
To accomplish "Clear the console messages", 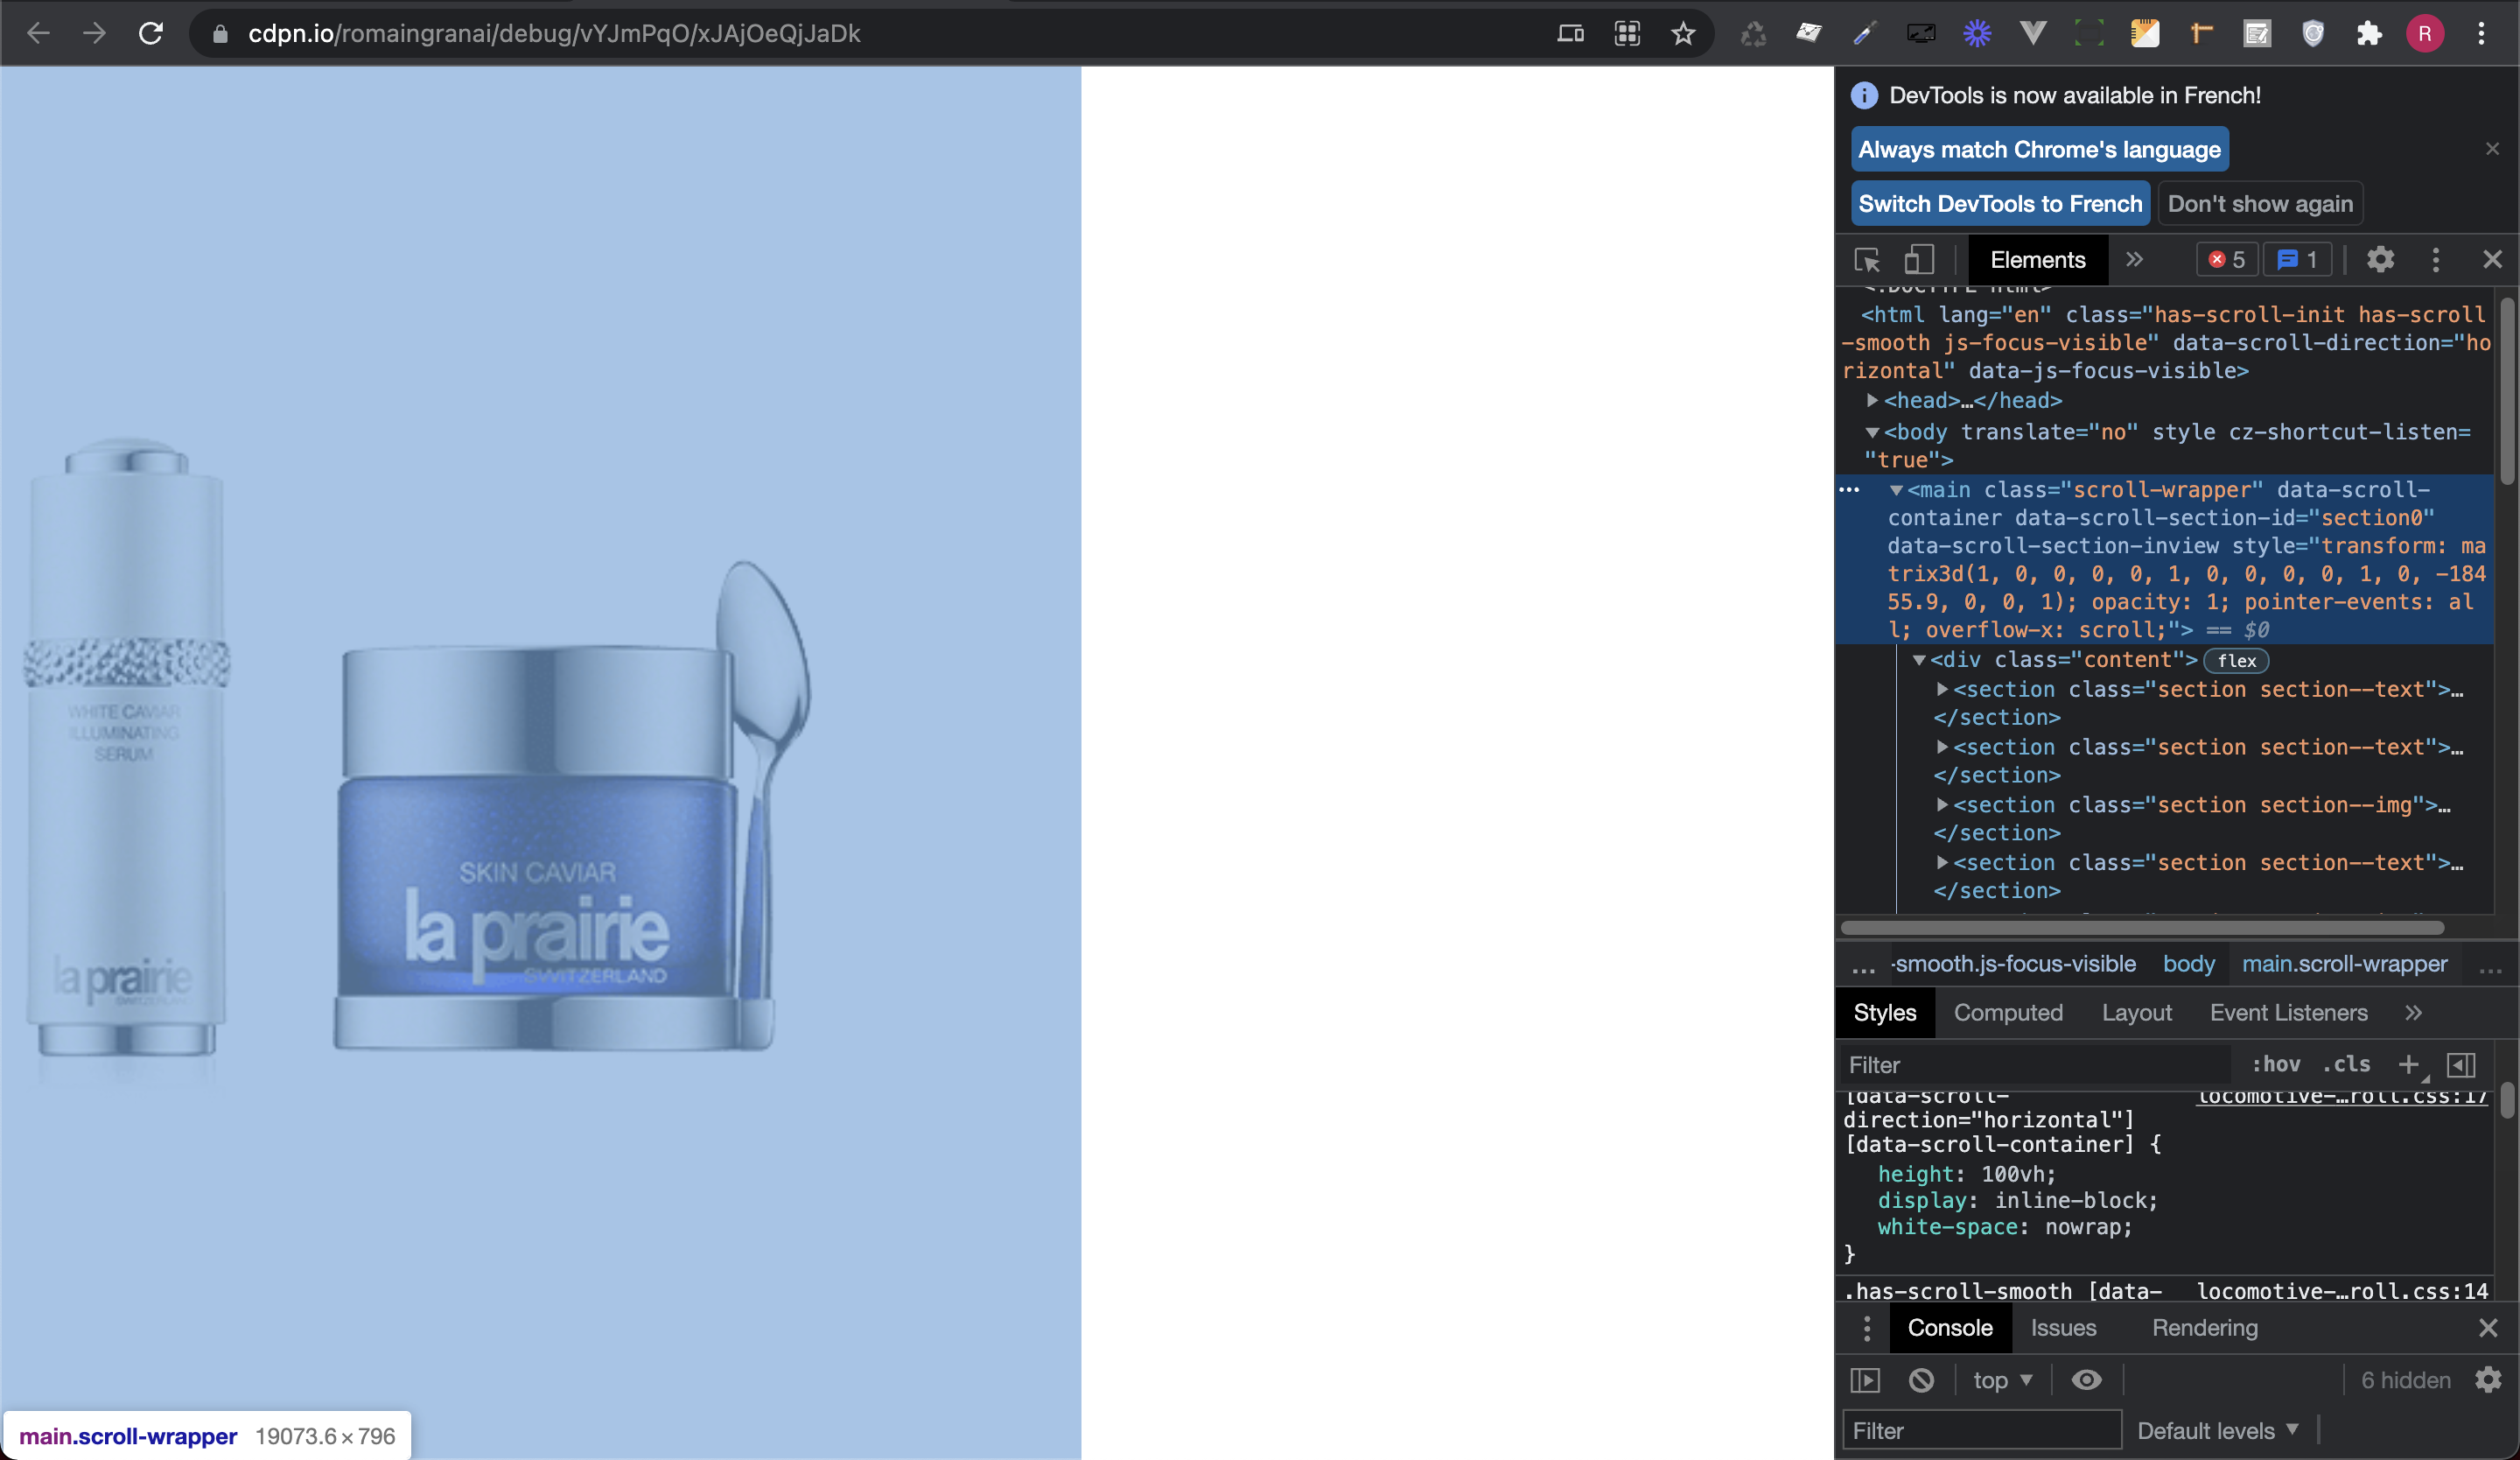I will click(x=1922, y=1381).
